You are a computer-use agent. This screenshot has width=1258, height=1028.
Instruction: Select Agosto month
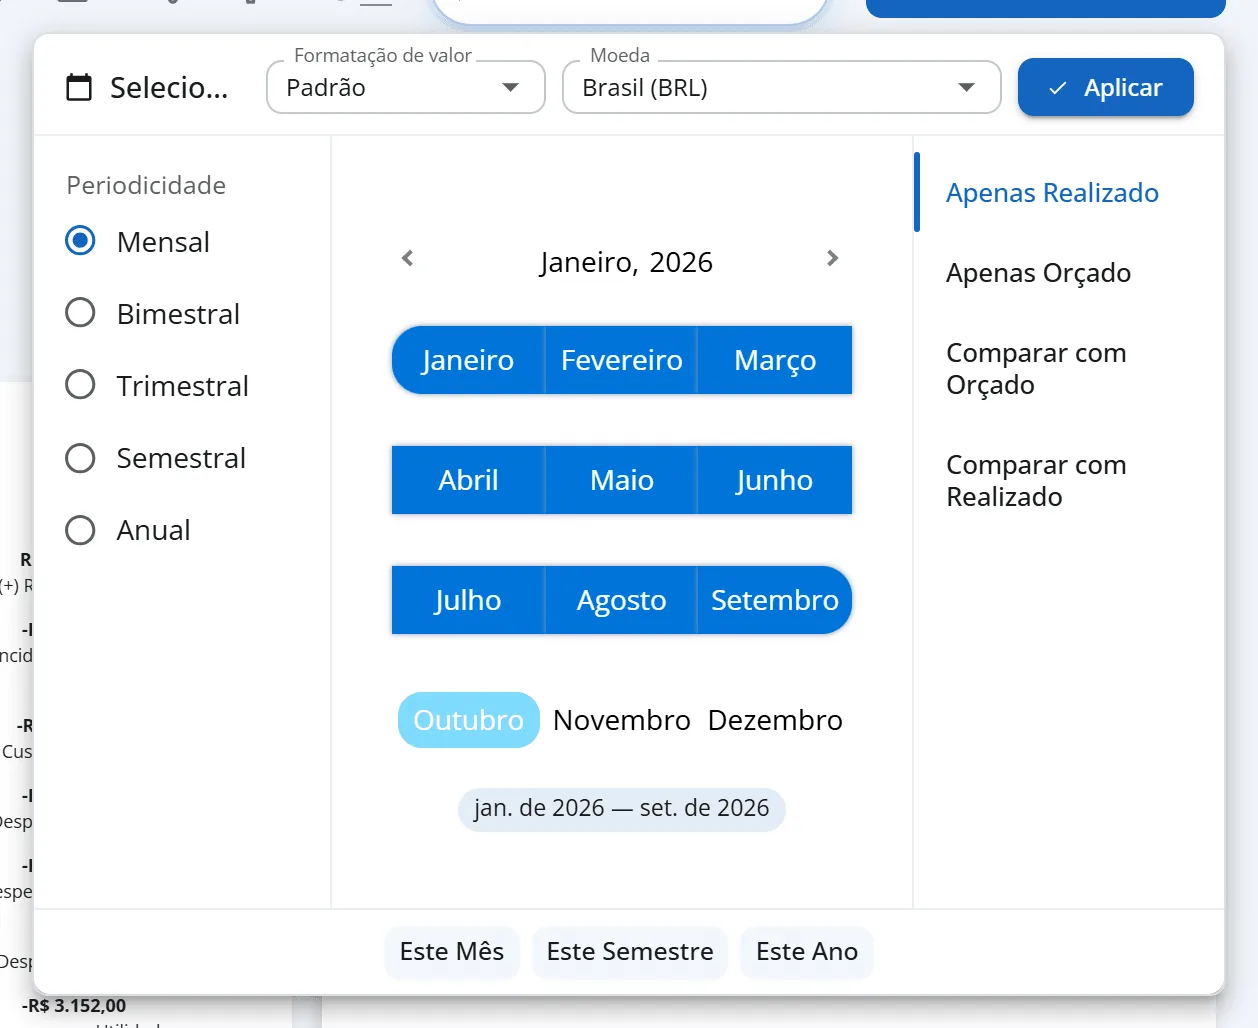622,600
